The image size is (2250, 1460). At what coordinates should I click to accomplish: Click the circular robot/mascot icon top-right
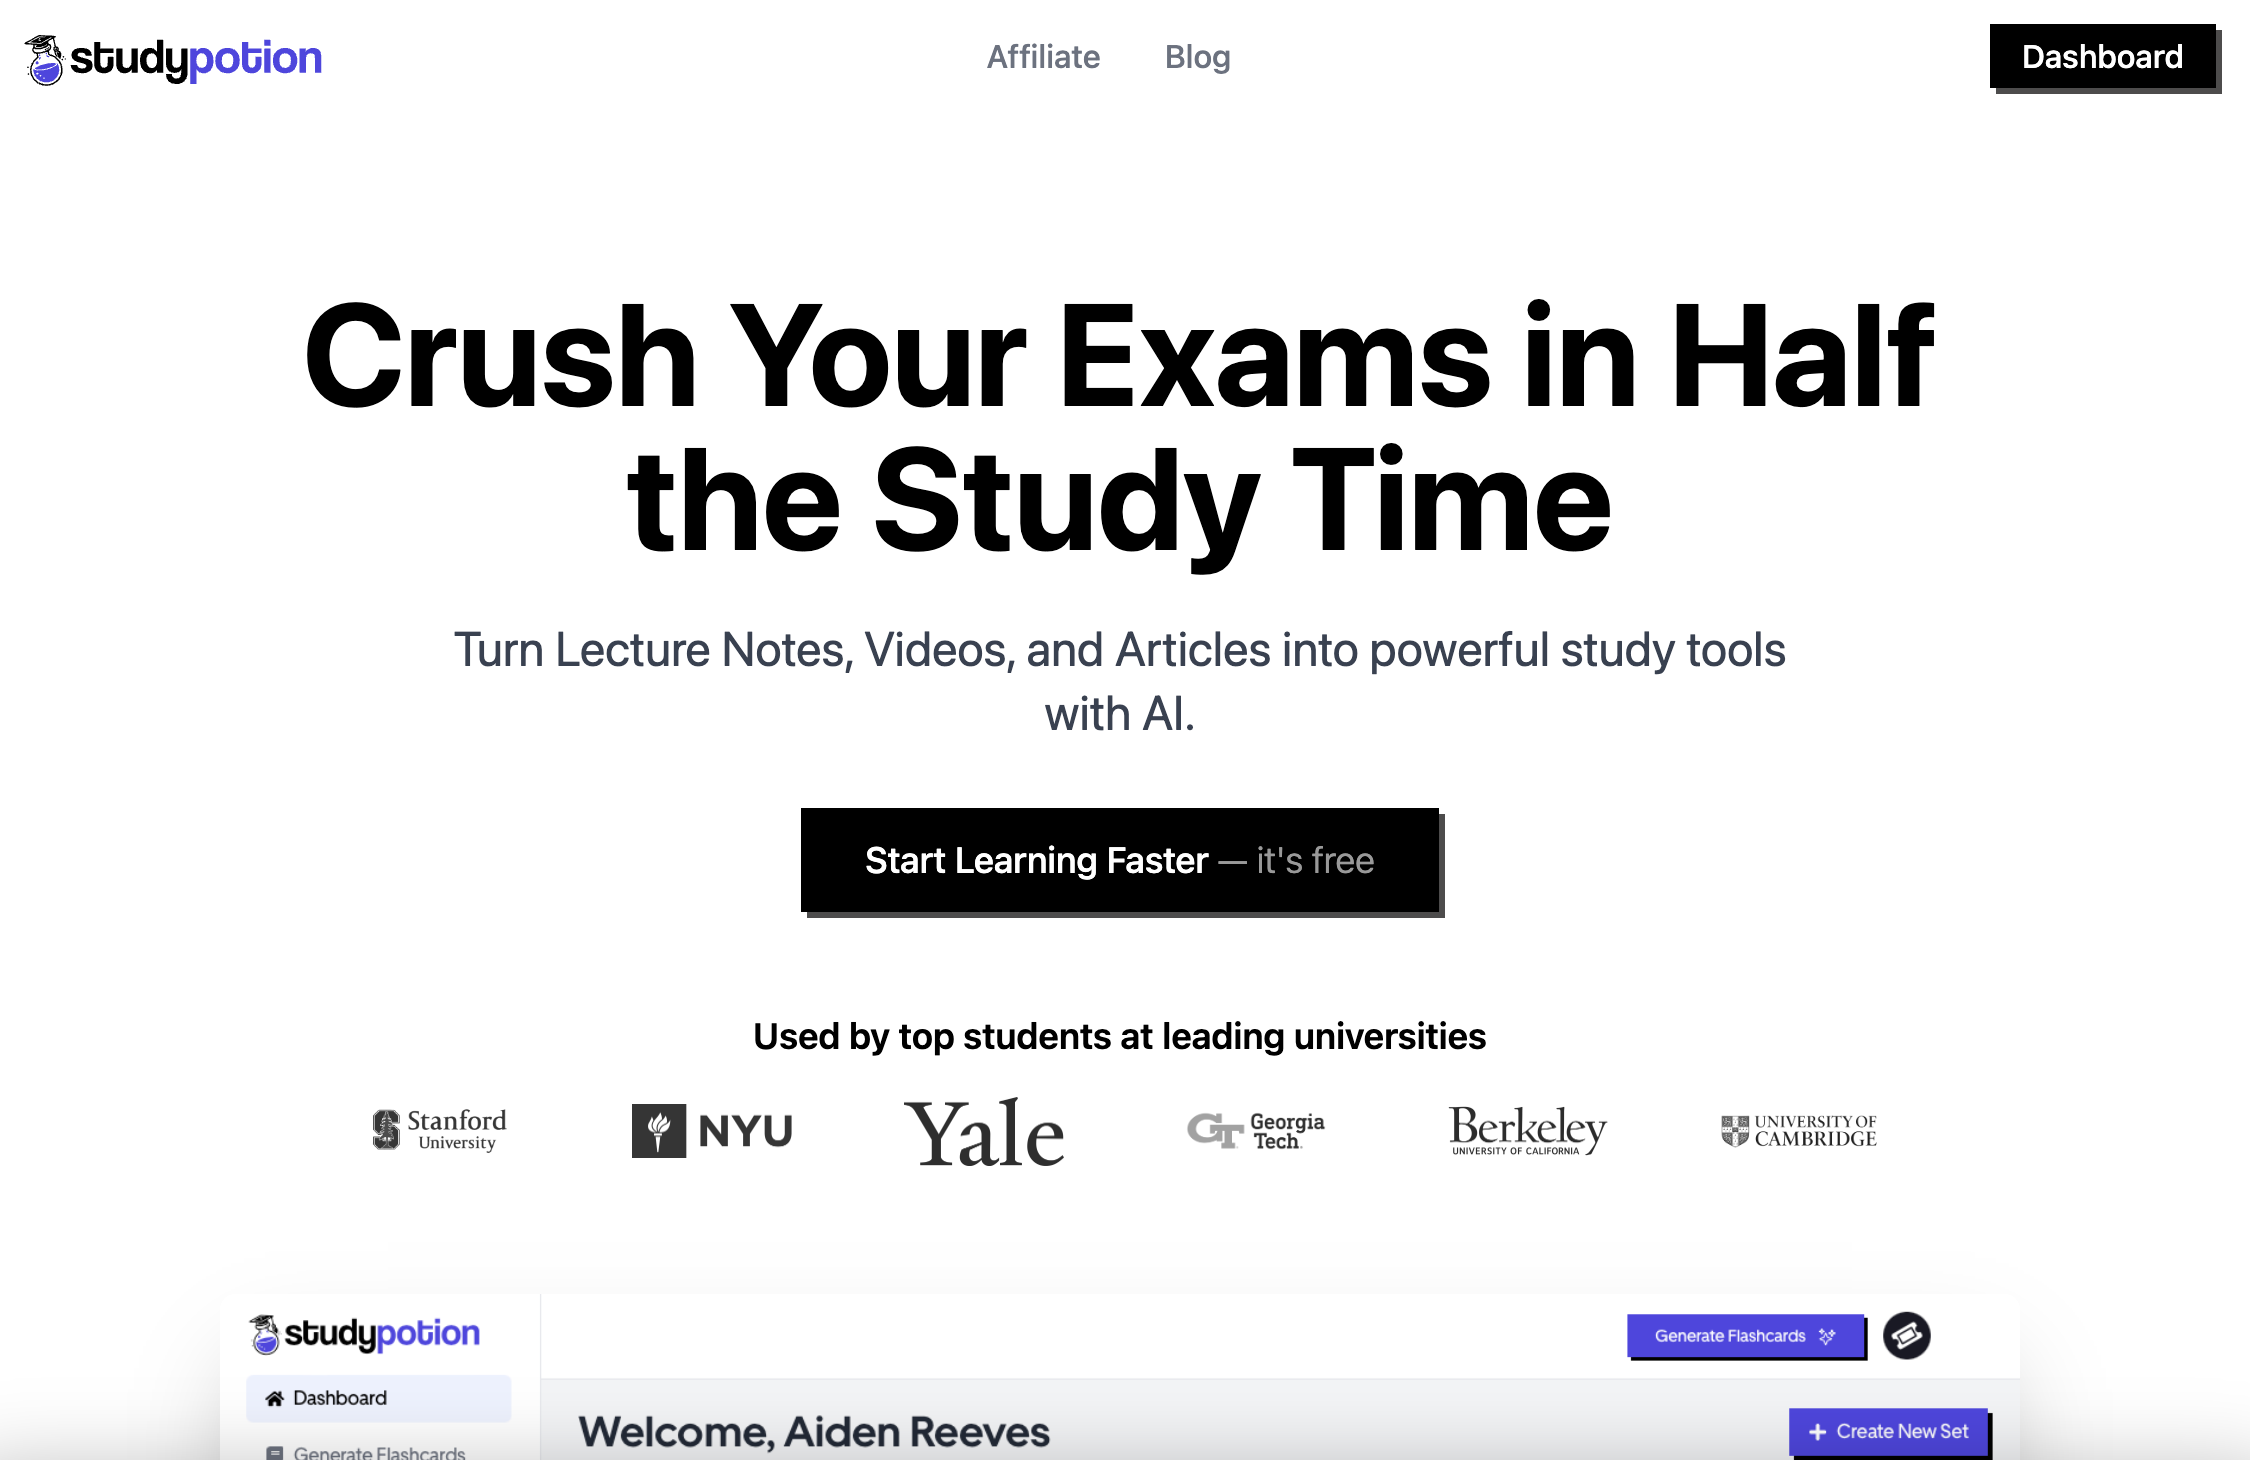click(x=1906, y=1335)
